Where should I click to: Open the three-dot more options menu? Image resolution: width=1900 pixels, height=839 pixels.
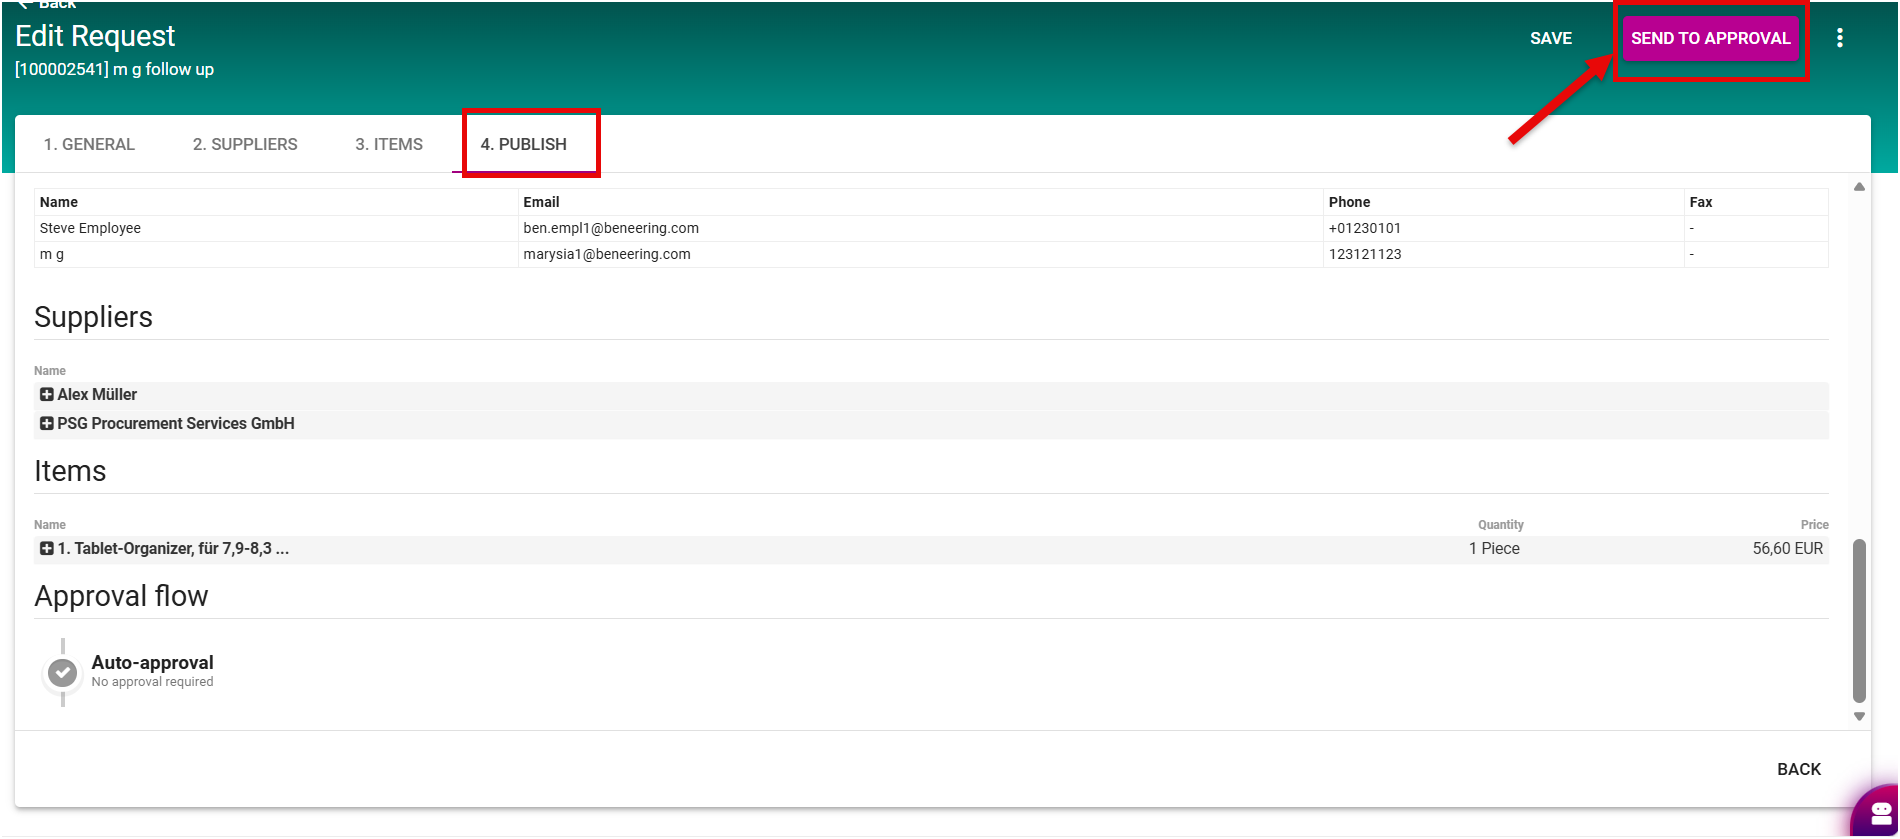[x=1839, y=38]
